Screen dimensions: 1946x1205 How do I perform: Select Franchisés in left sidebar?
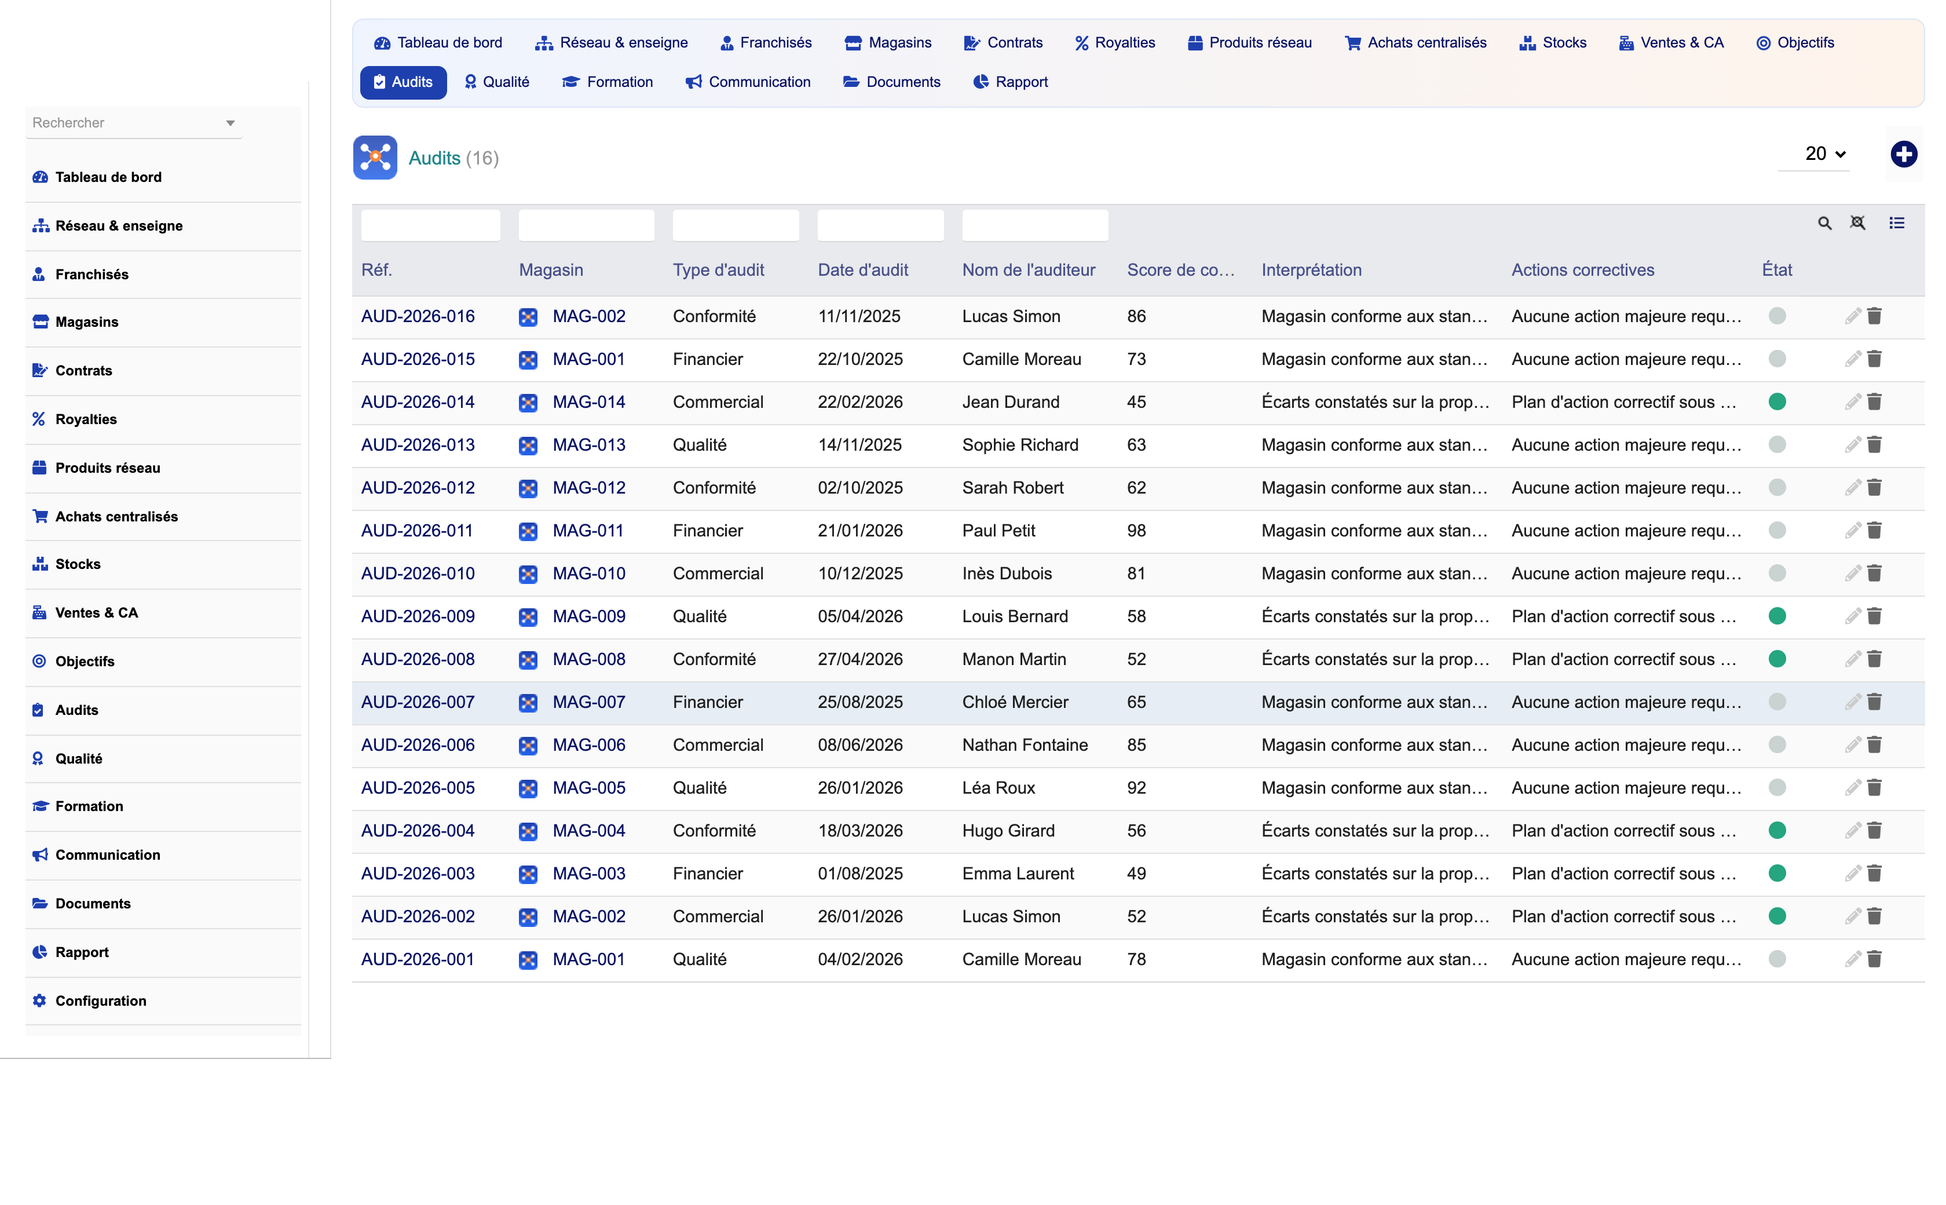(x=163, y=274)
